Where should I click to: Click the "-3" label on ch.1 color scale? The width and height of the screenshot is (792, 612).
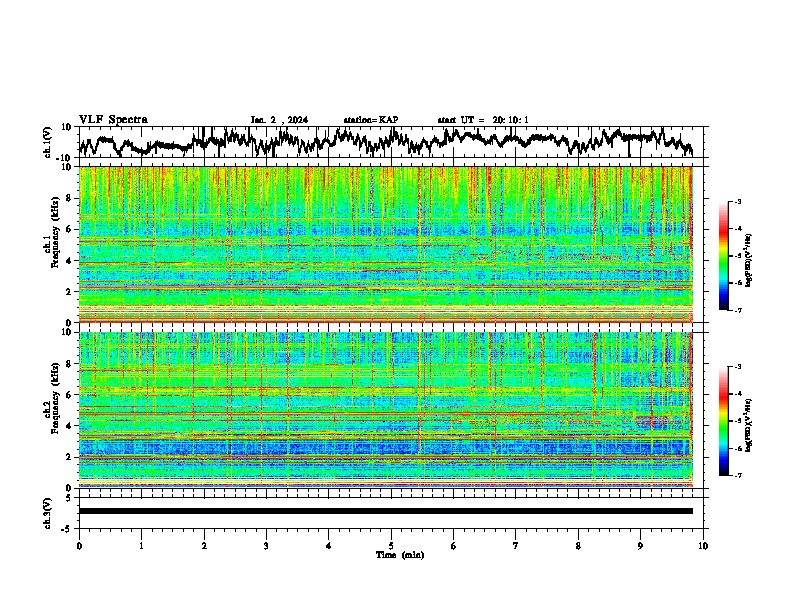click(737, 201)
